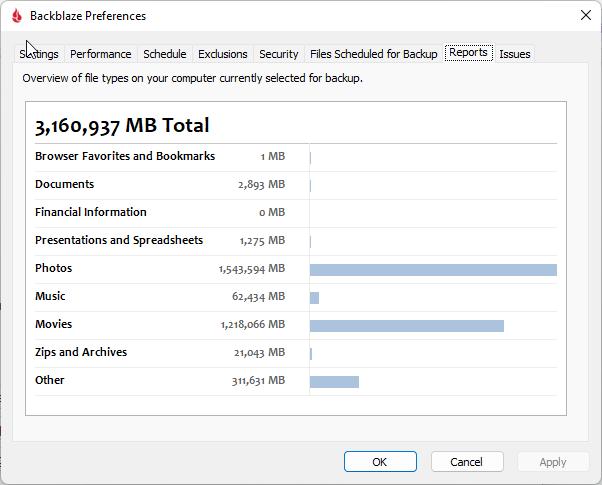Click the 2,893 MB Documents value
The height and width of the screenshot is (485, 602).
click(261, 185)
